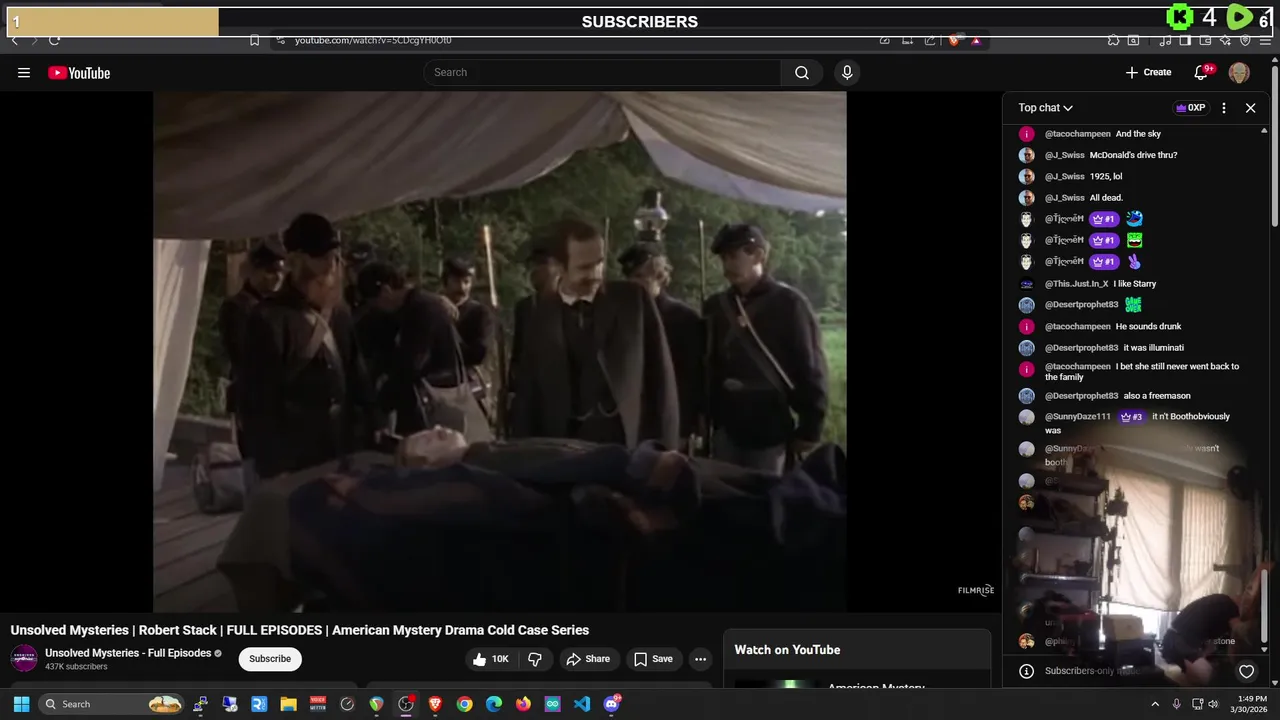This screenshot has height=720, width=1280.
Task: Open Brave browser in the taskbar
Action: [x=435, y=704]
